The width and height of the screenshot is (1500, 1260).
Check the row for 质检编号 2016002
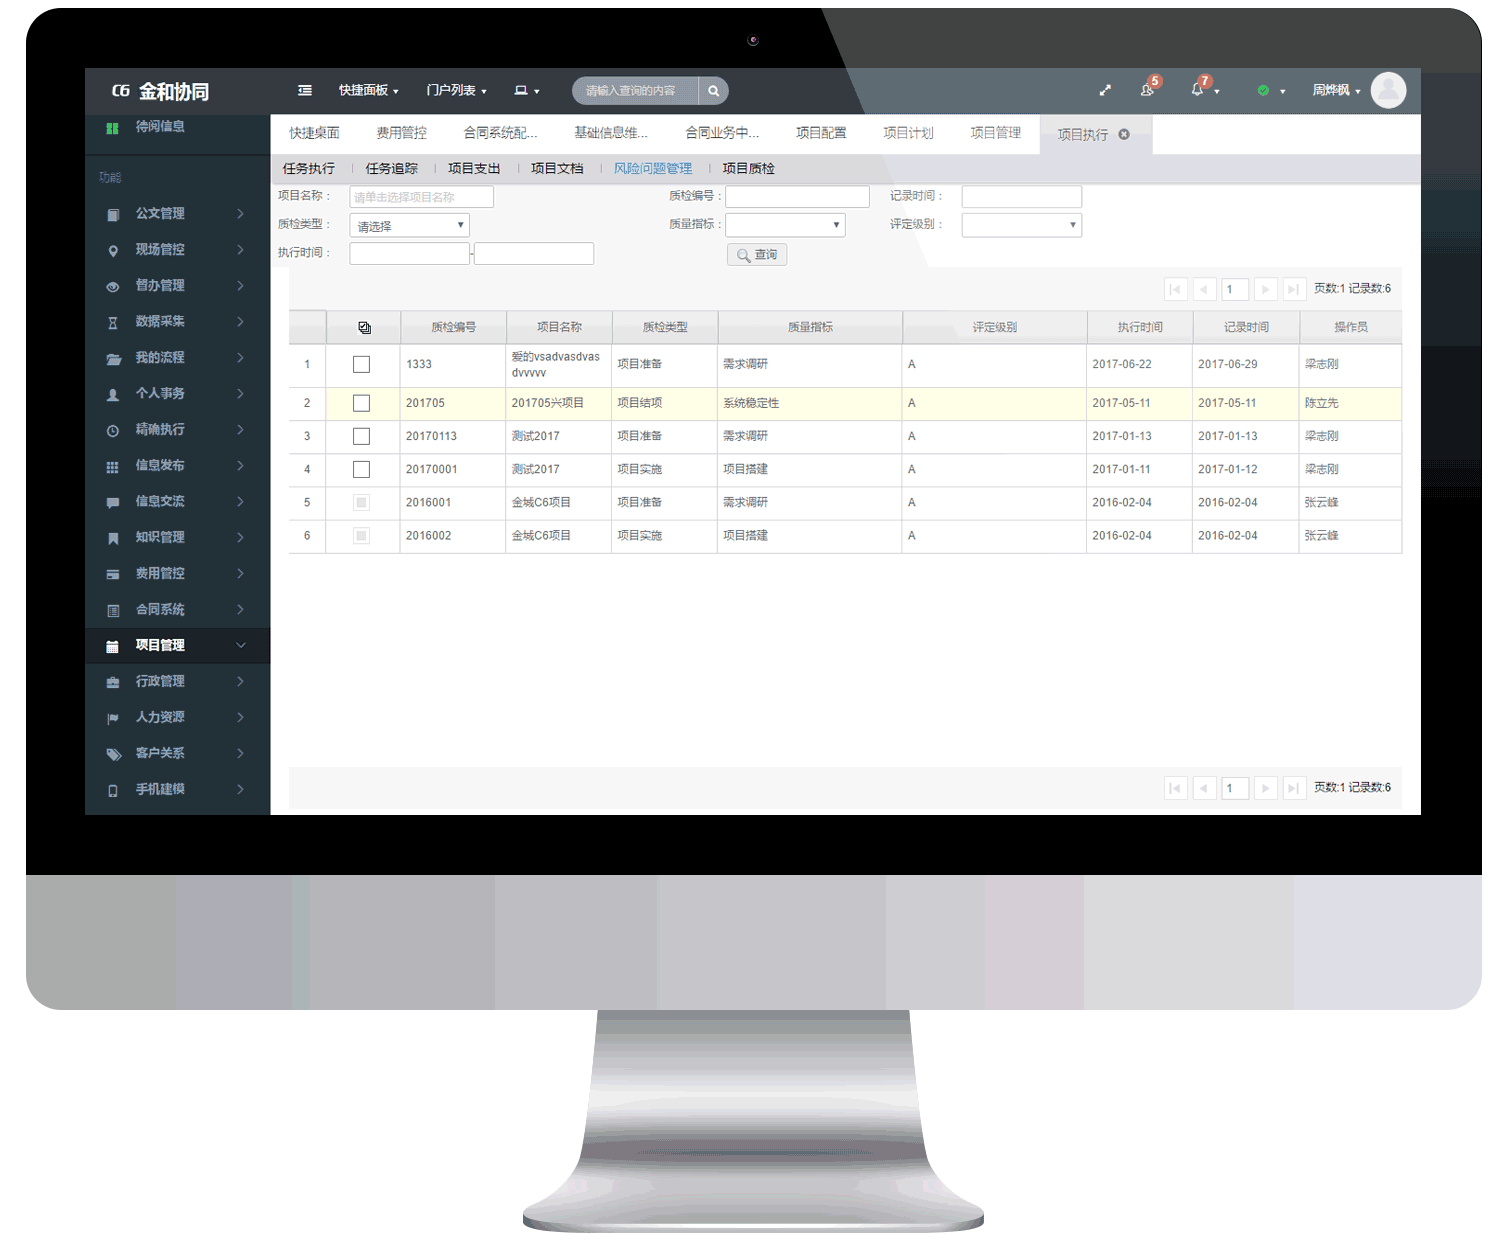coord(361,535)
